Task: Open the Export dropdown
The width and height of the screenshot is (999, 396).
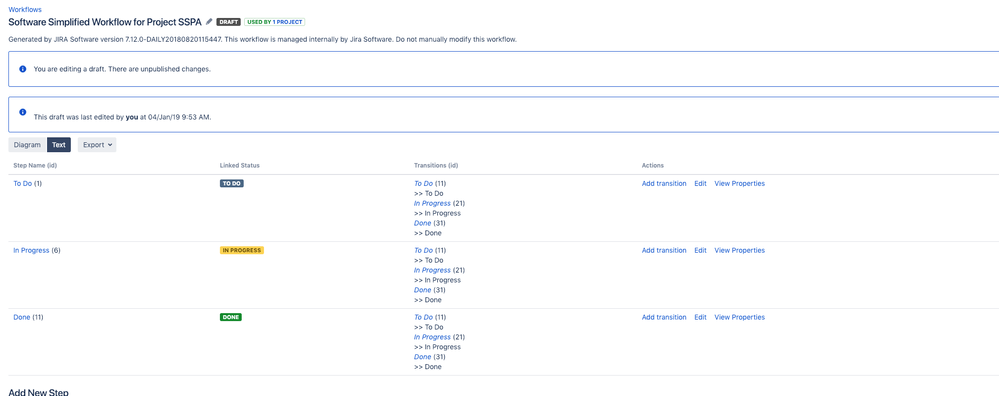Action: 97,145
